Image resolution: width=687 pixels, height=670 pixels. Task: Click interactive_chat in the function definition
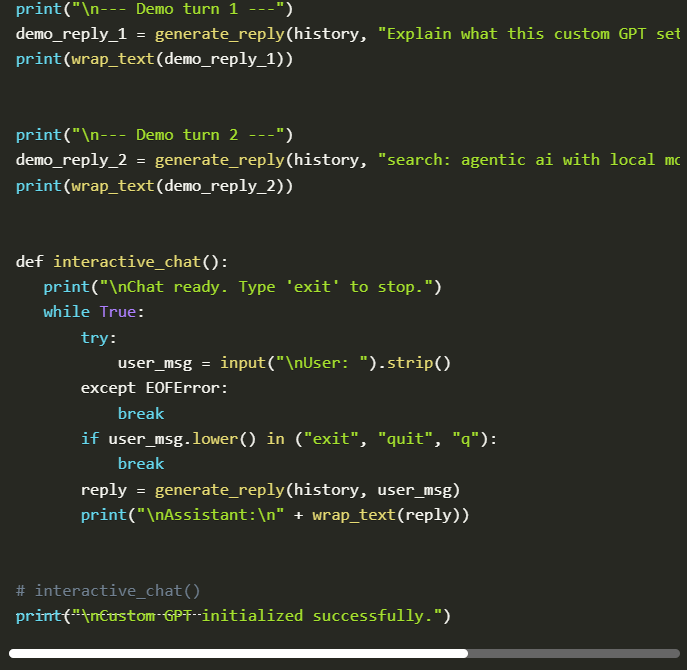(127, 262)
